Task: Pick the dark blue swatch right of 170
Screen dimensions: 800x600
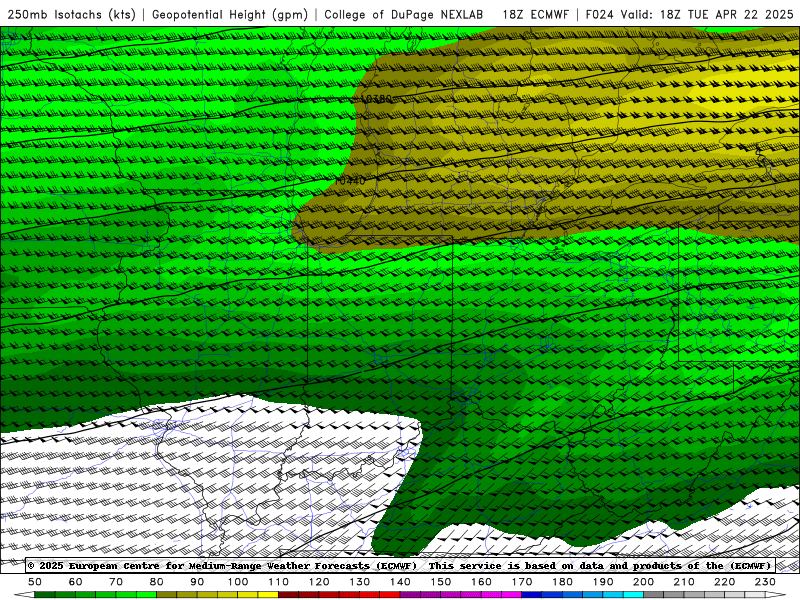Action: pos(532,595)
